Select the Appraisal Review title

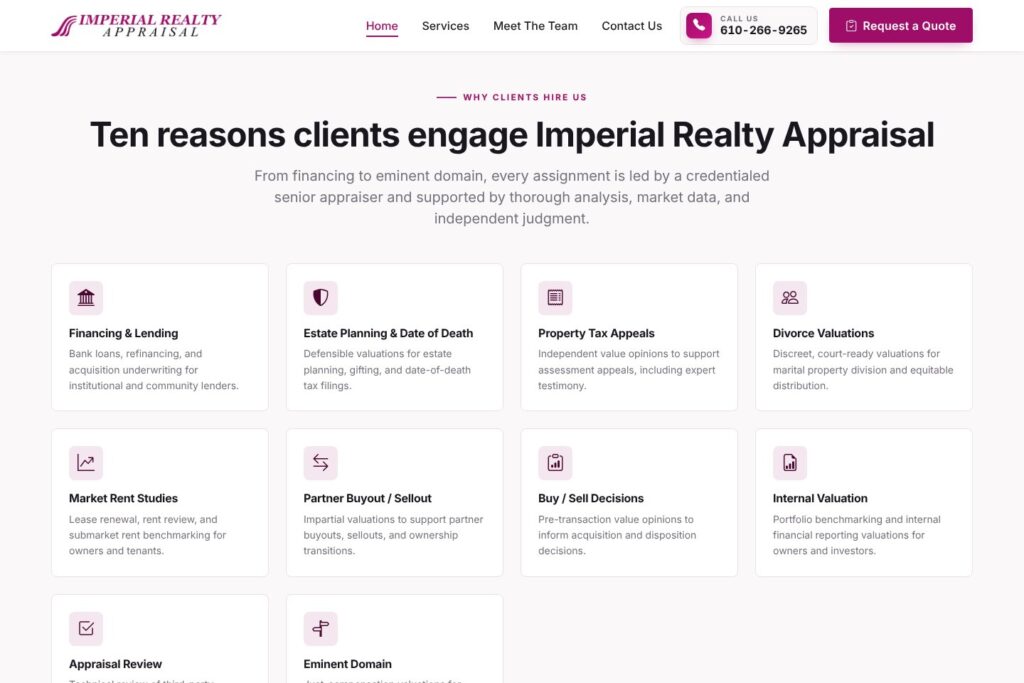(116, 664)
